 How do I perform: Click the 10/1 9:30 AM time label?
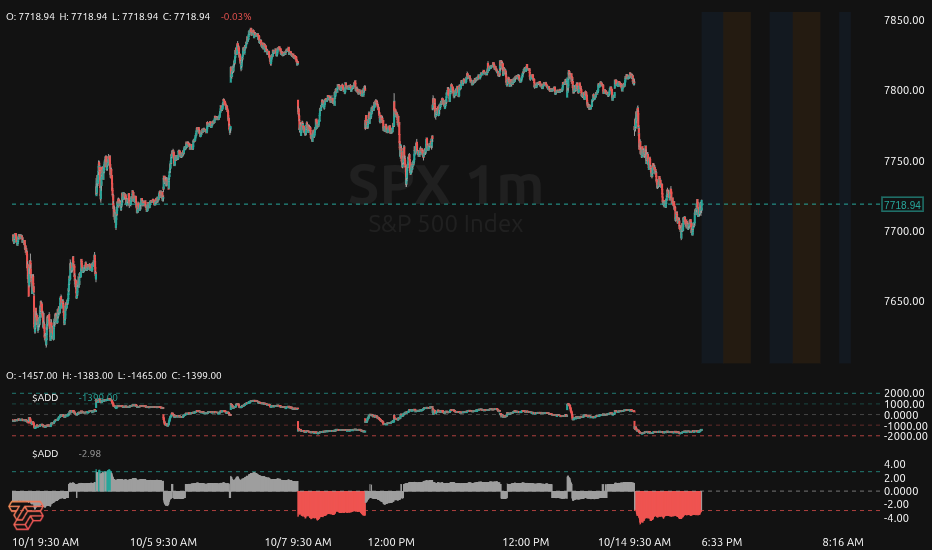coord(45,542)
